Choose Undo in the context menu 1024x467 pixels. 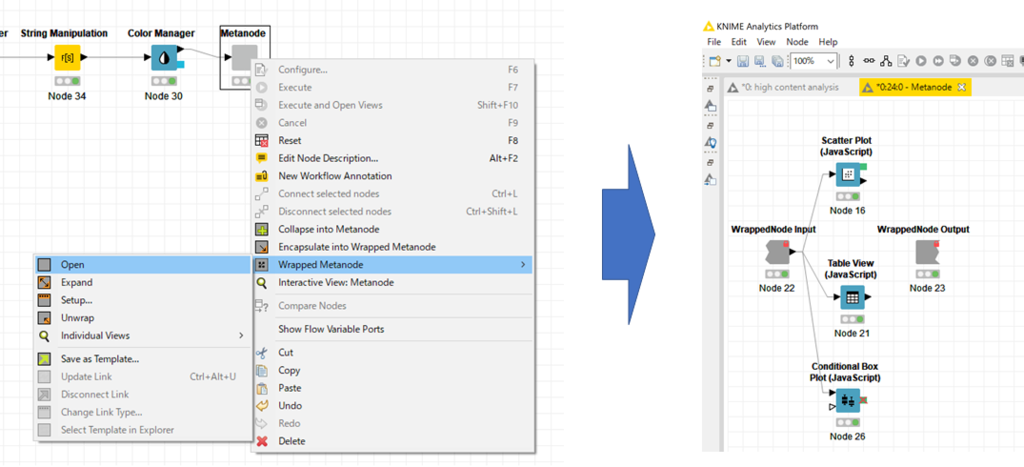(392, 406)
